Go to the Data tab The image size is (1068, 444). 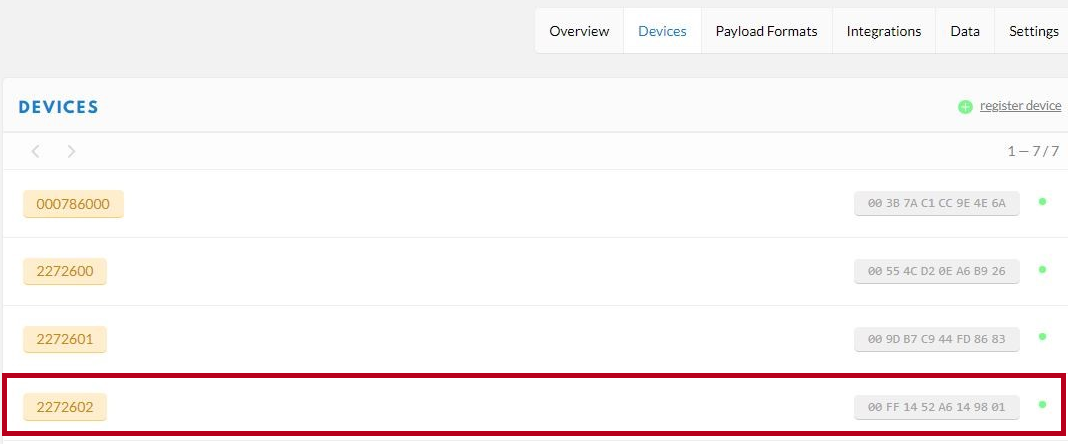(964, 31)
